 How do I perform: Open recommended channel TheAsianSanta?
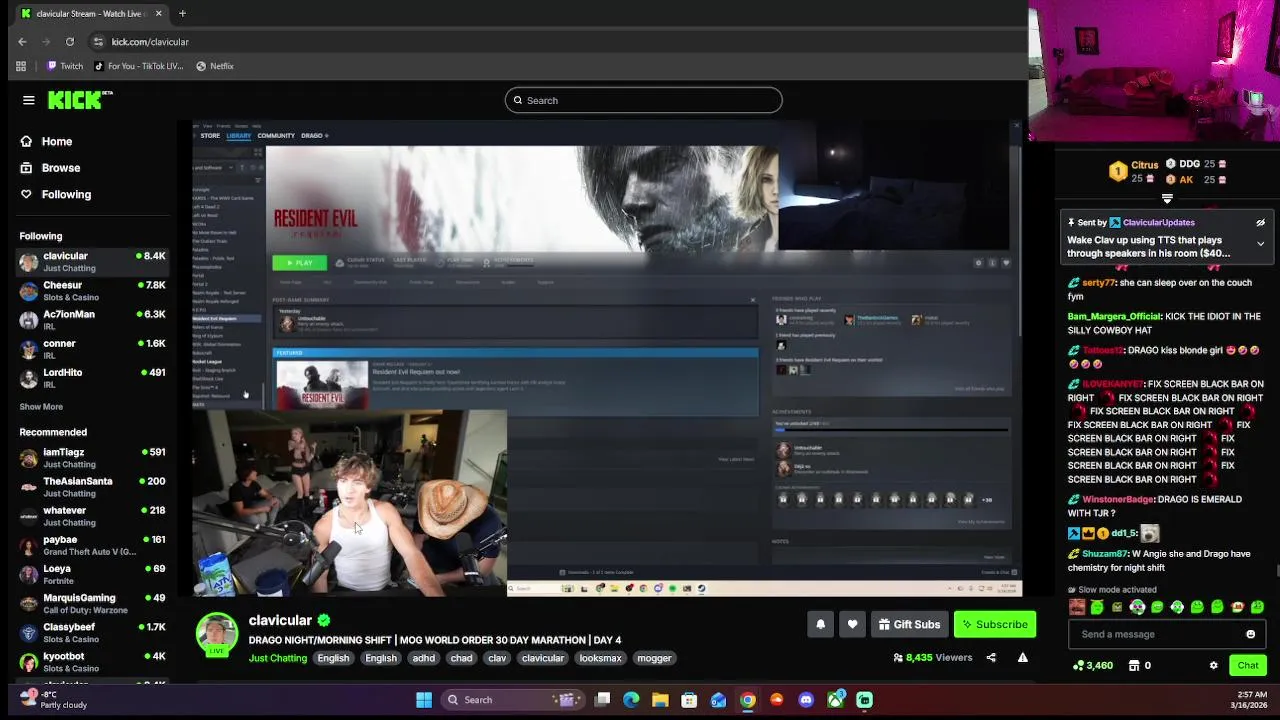click(92, 487)
